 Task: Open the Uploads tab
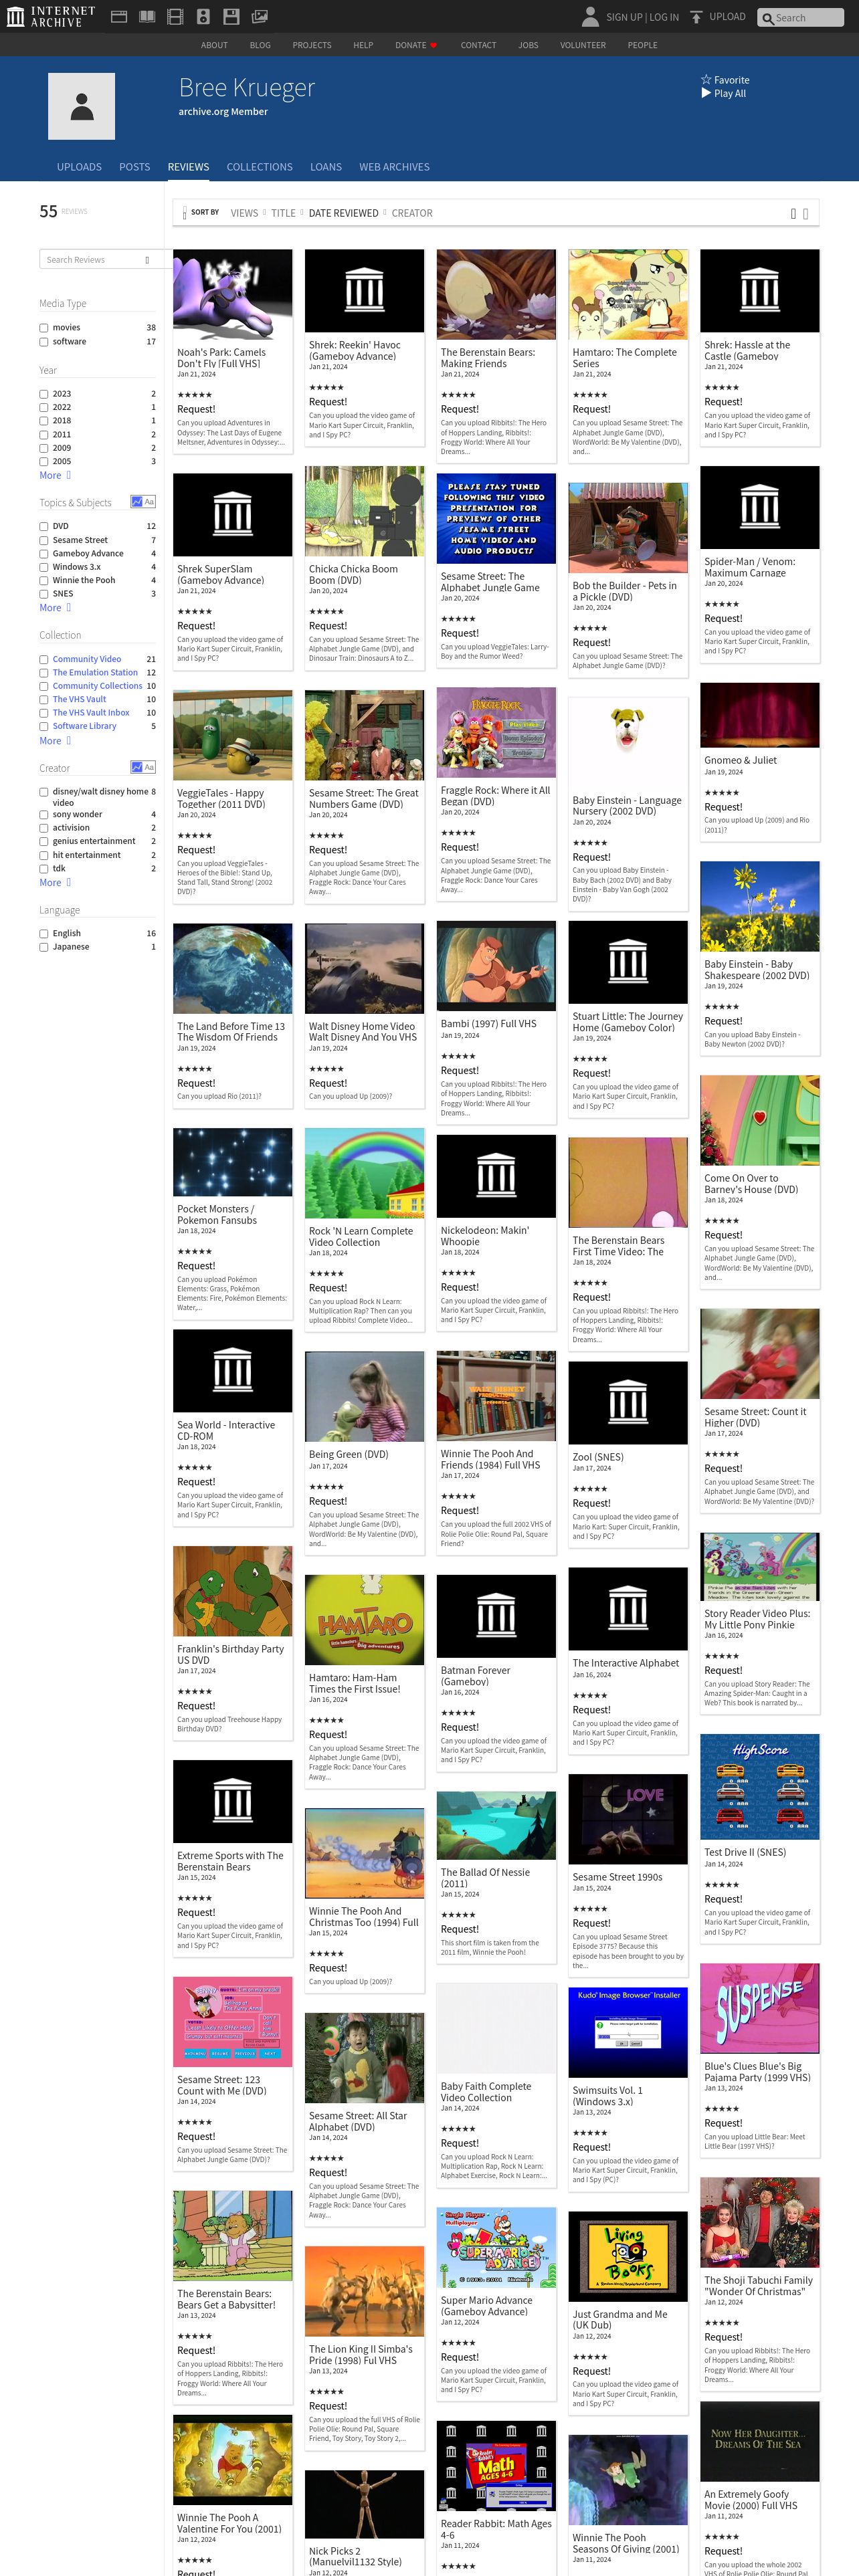[79, 167]
